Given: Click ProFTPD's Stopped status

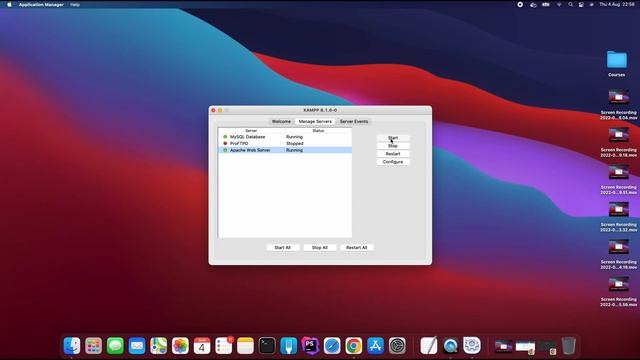Looking at the screenshot, I should 295,143.
